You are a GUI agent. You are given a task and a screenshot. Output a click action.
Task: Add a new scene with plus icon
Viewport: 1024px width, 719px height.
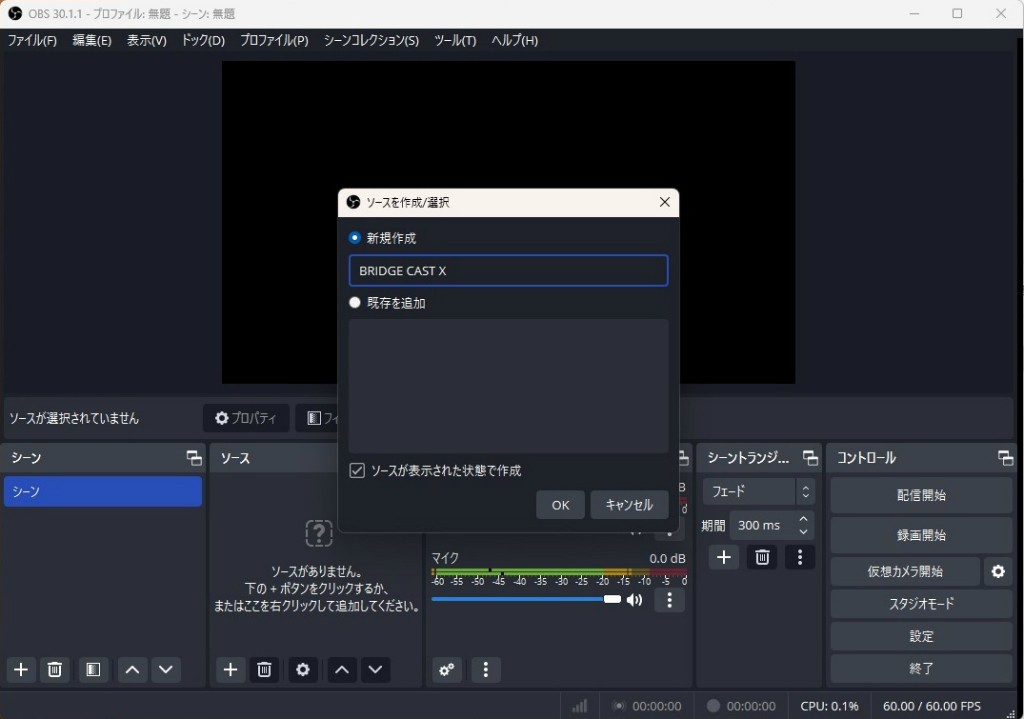[x=21, y=670]
